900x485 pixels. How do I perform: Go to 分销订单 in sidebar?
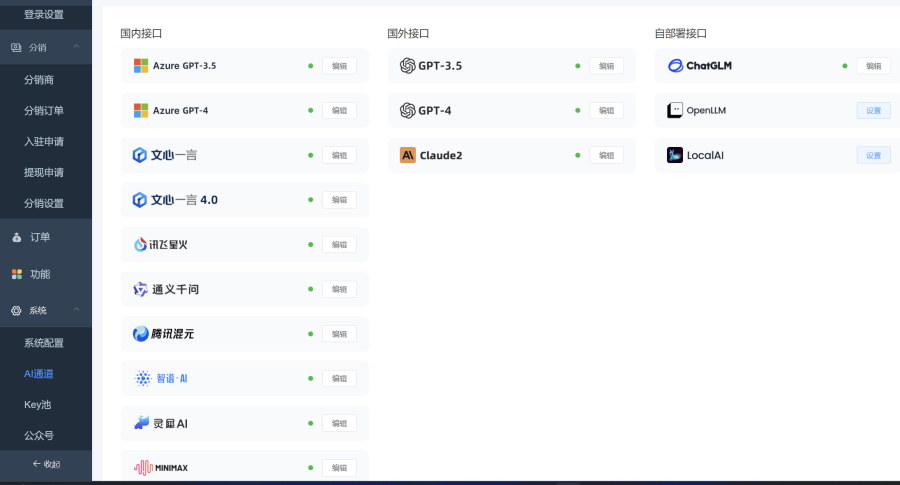pos(44,110)
